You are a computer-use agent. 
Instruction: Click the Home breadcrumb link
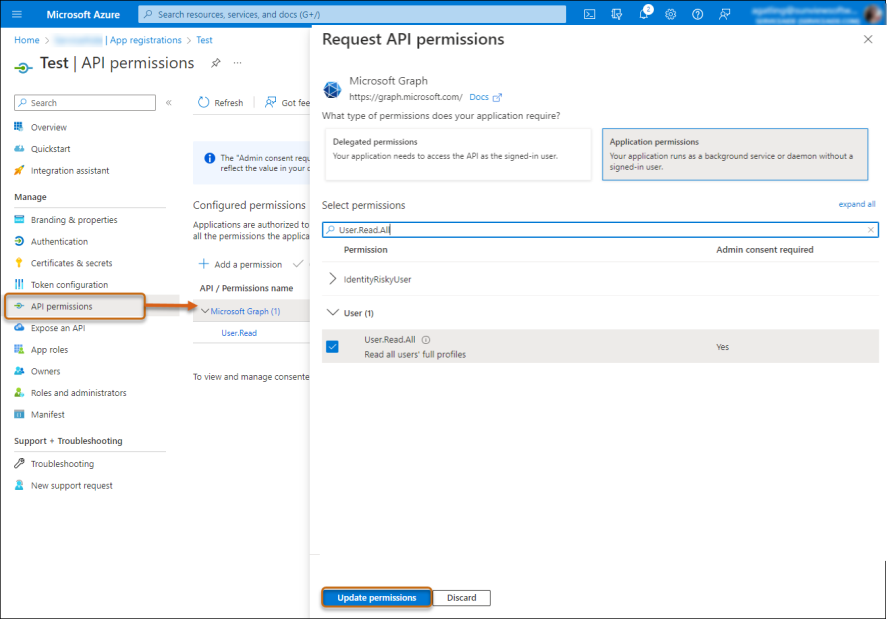point(27,40)
